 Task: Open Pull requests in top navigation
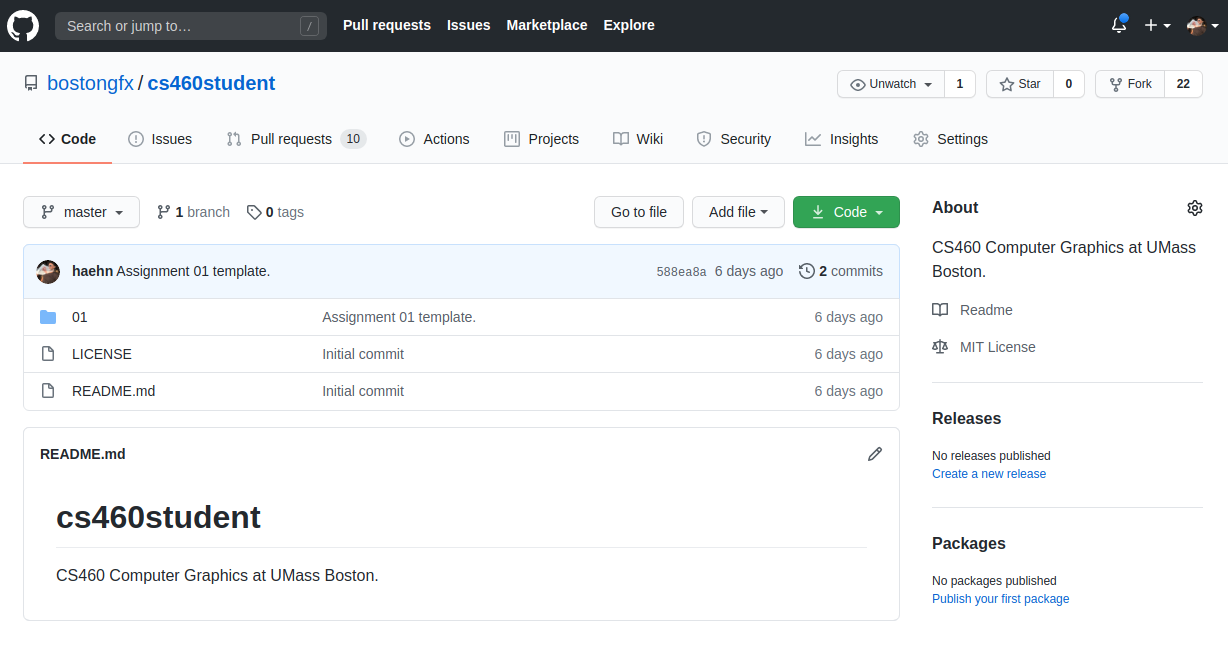pos(387,25)
